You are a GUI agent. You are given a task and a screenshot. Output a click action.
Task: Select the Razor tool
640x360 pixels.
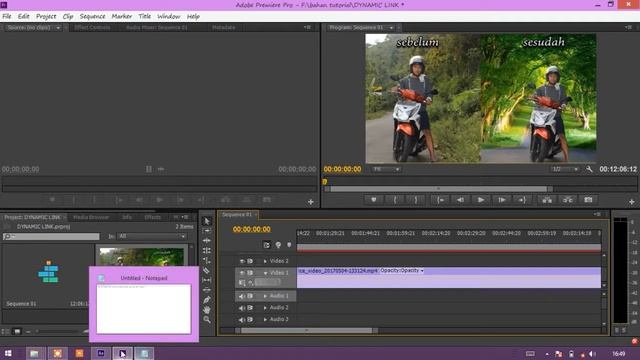point(207,270)
